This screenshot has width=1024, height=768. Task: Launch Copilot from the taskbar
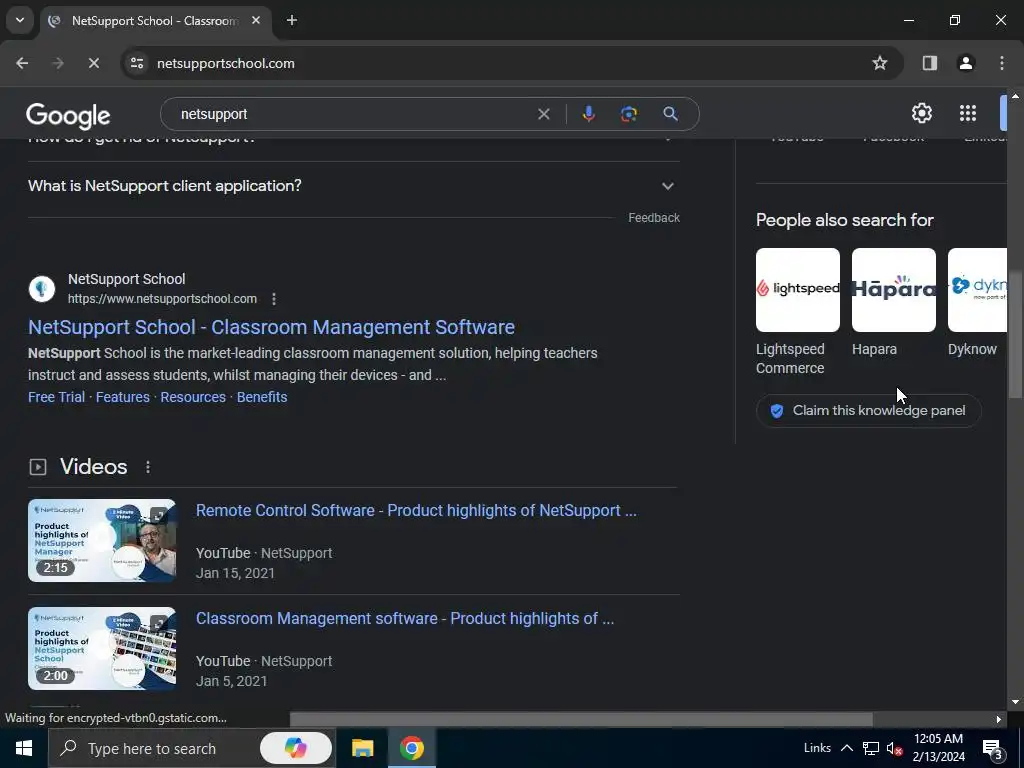[296, 748]
